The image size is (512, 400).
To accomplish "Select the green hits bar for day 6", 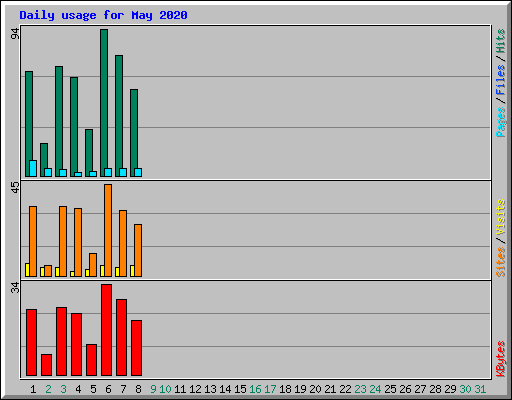I will (x=104, y=103).
